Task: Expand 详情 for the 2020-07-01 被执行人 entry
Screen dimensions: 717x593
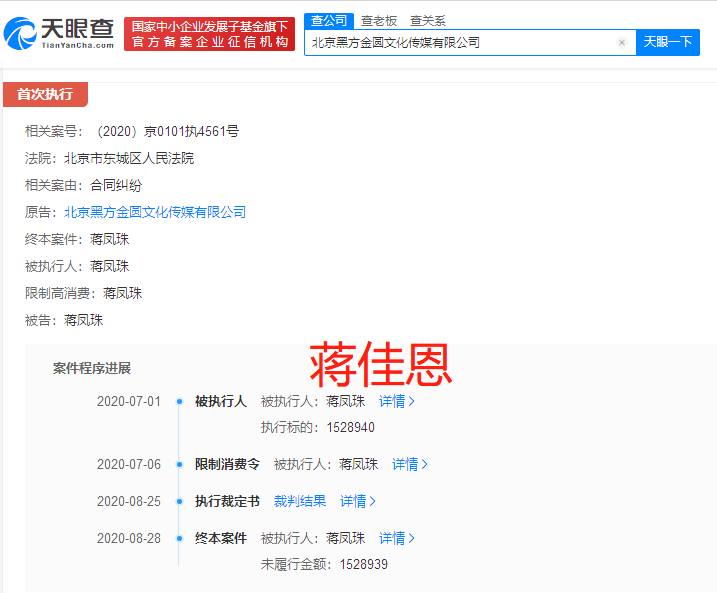Action: tap(396, 401)
